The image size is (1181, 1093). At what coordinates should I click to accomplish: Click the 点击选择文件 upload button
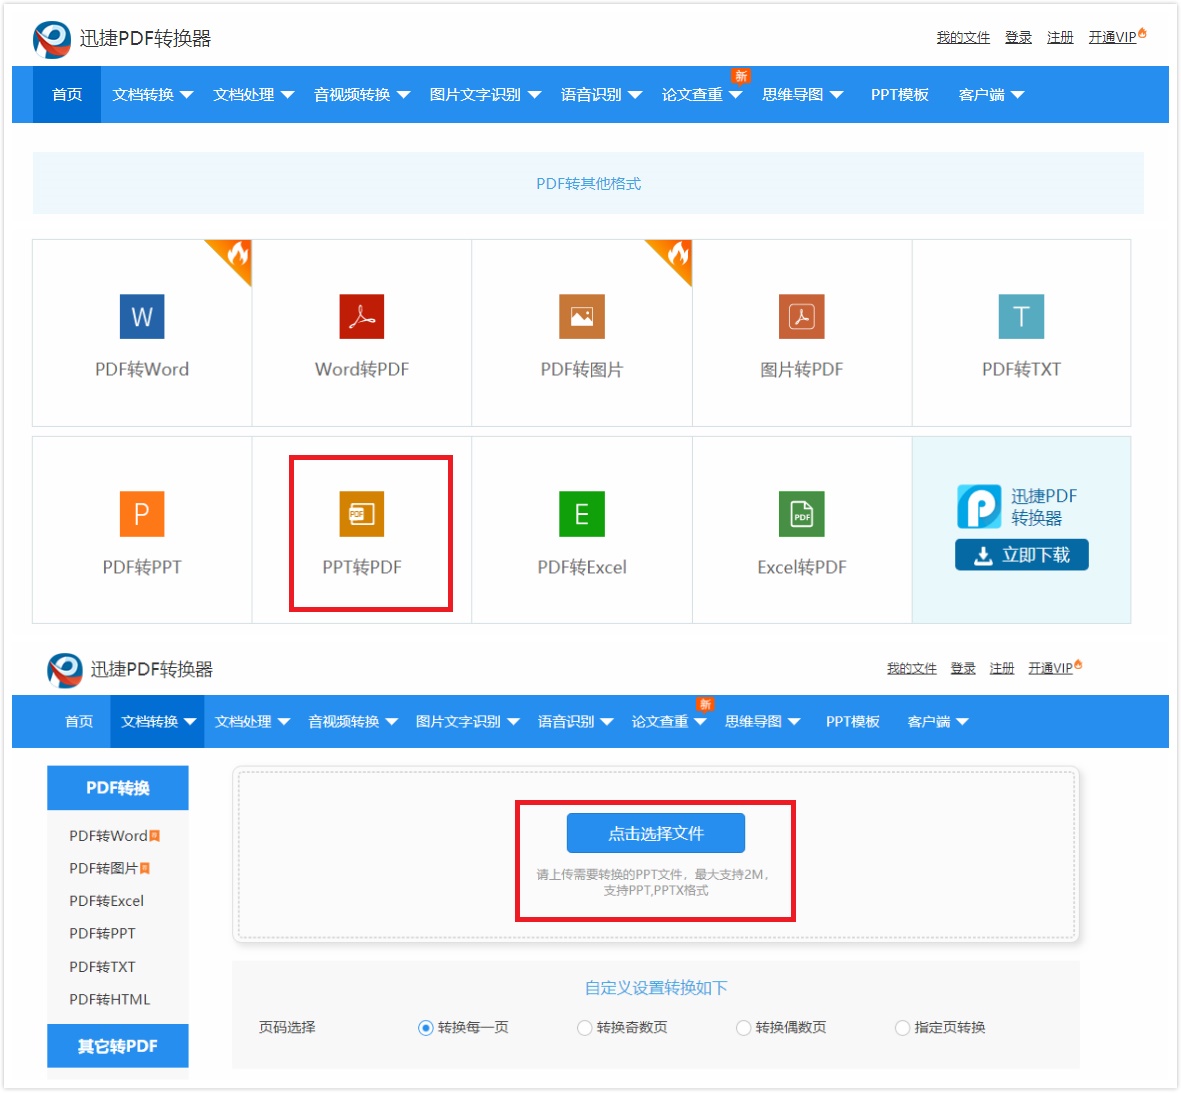[655, 834]
